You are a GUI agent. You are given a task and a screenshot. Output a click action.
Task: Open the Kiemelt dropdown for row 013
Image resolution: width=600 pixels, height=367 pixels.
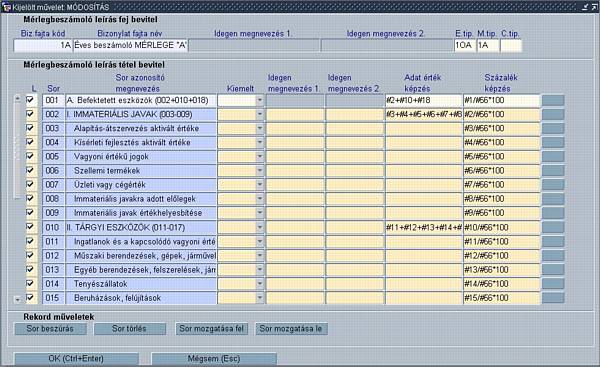tap(260, 270)
